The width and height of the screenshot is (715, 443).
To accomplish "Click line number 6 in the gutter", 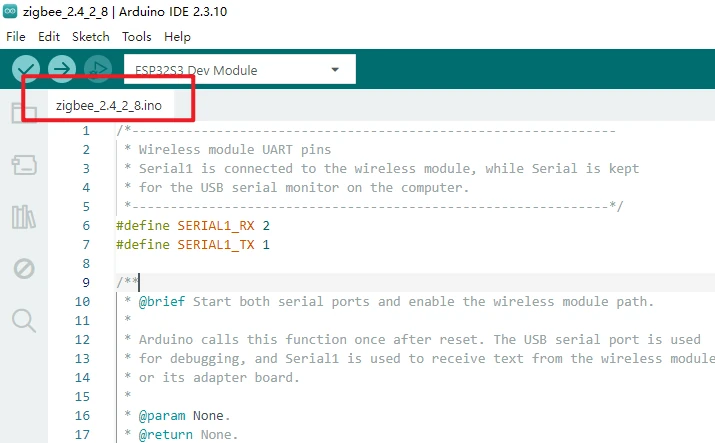I will (x=86, y=226).
